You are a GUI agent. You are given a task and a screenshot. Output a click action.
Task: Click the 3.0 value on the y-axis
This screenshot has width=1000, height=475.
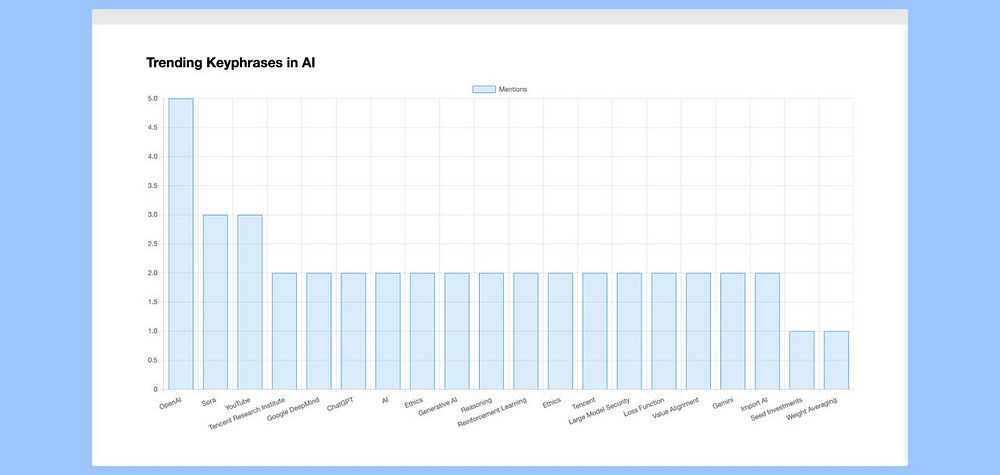point(152,215)
